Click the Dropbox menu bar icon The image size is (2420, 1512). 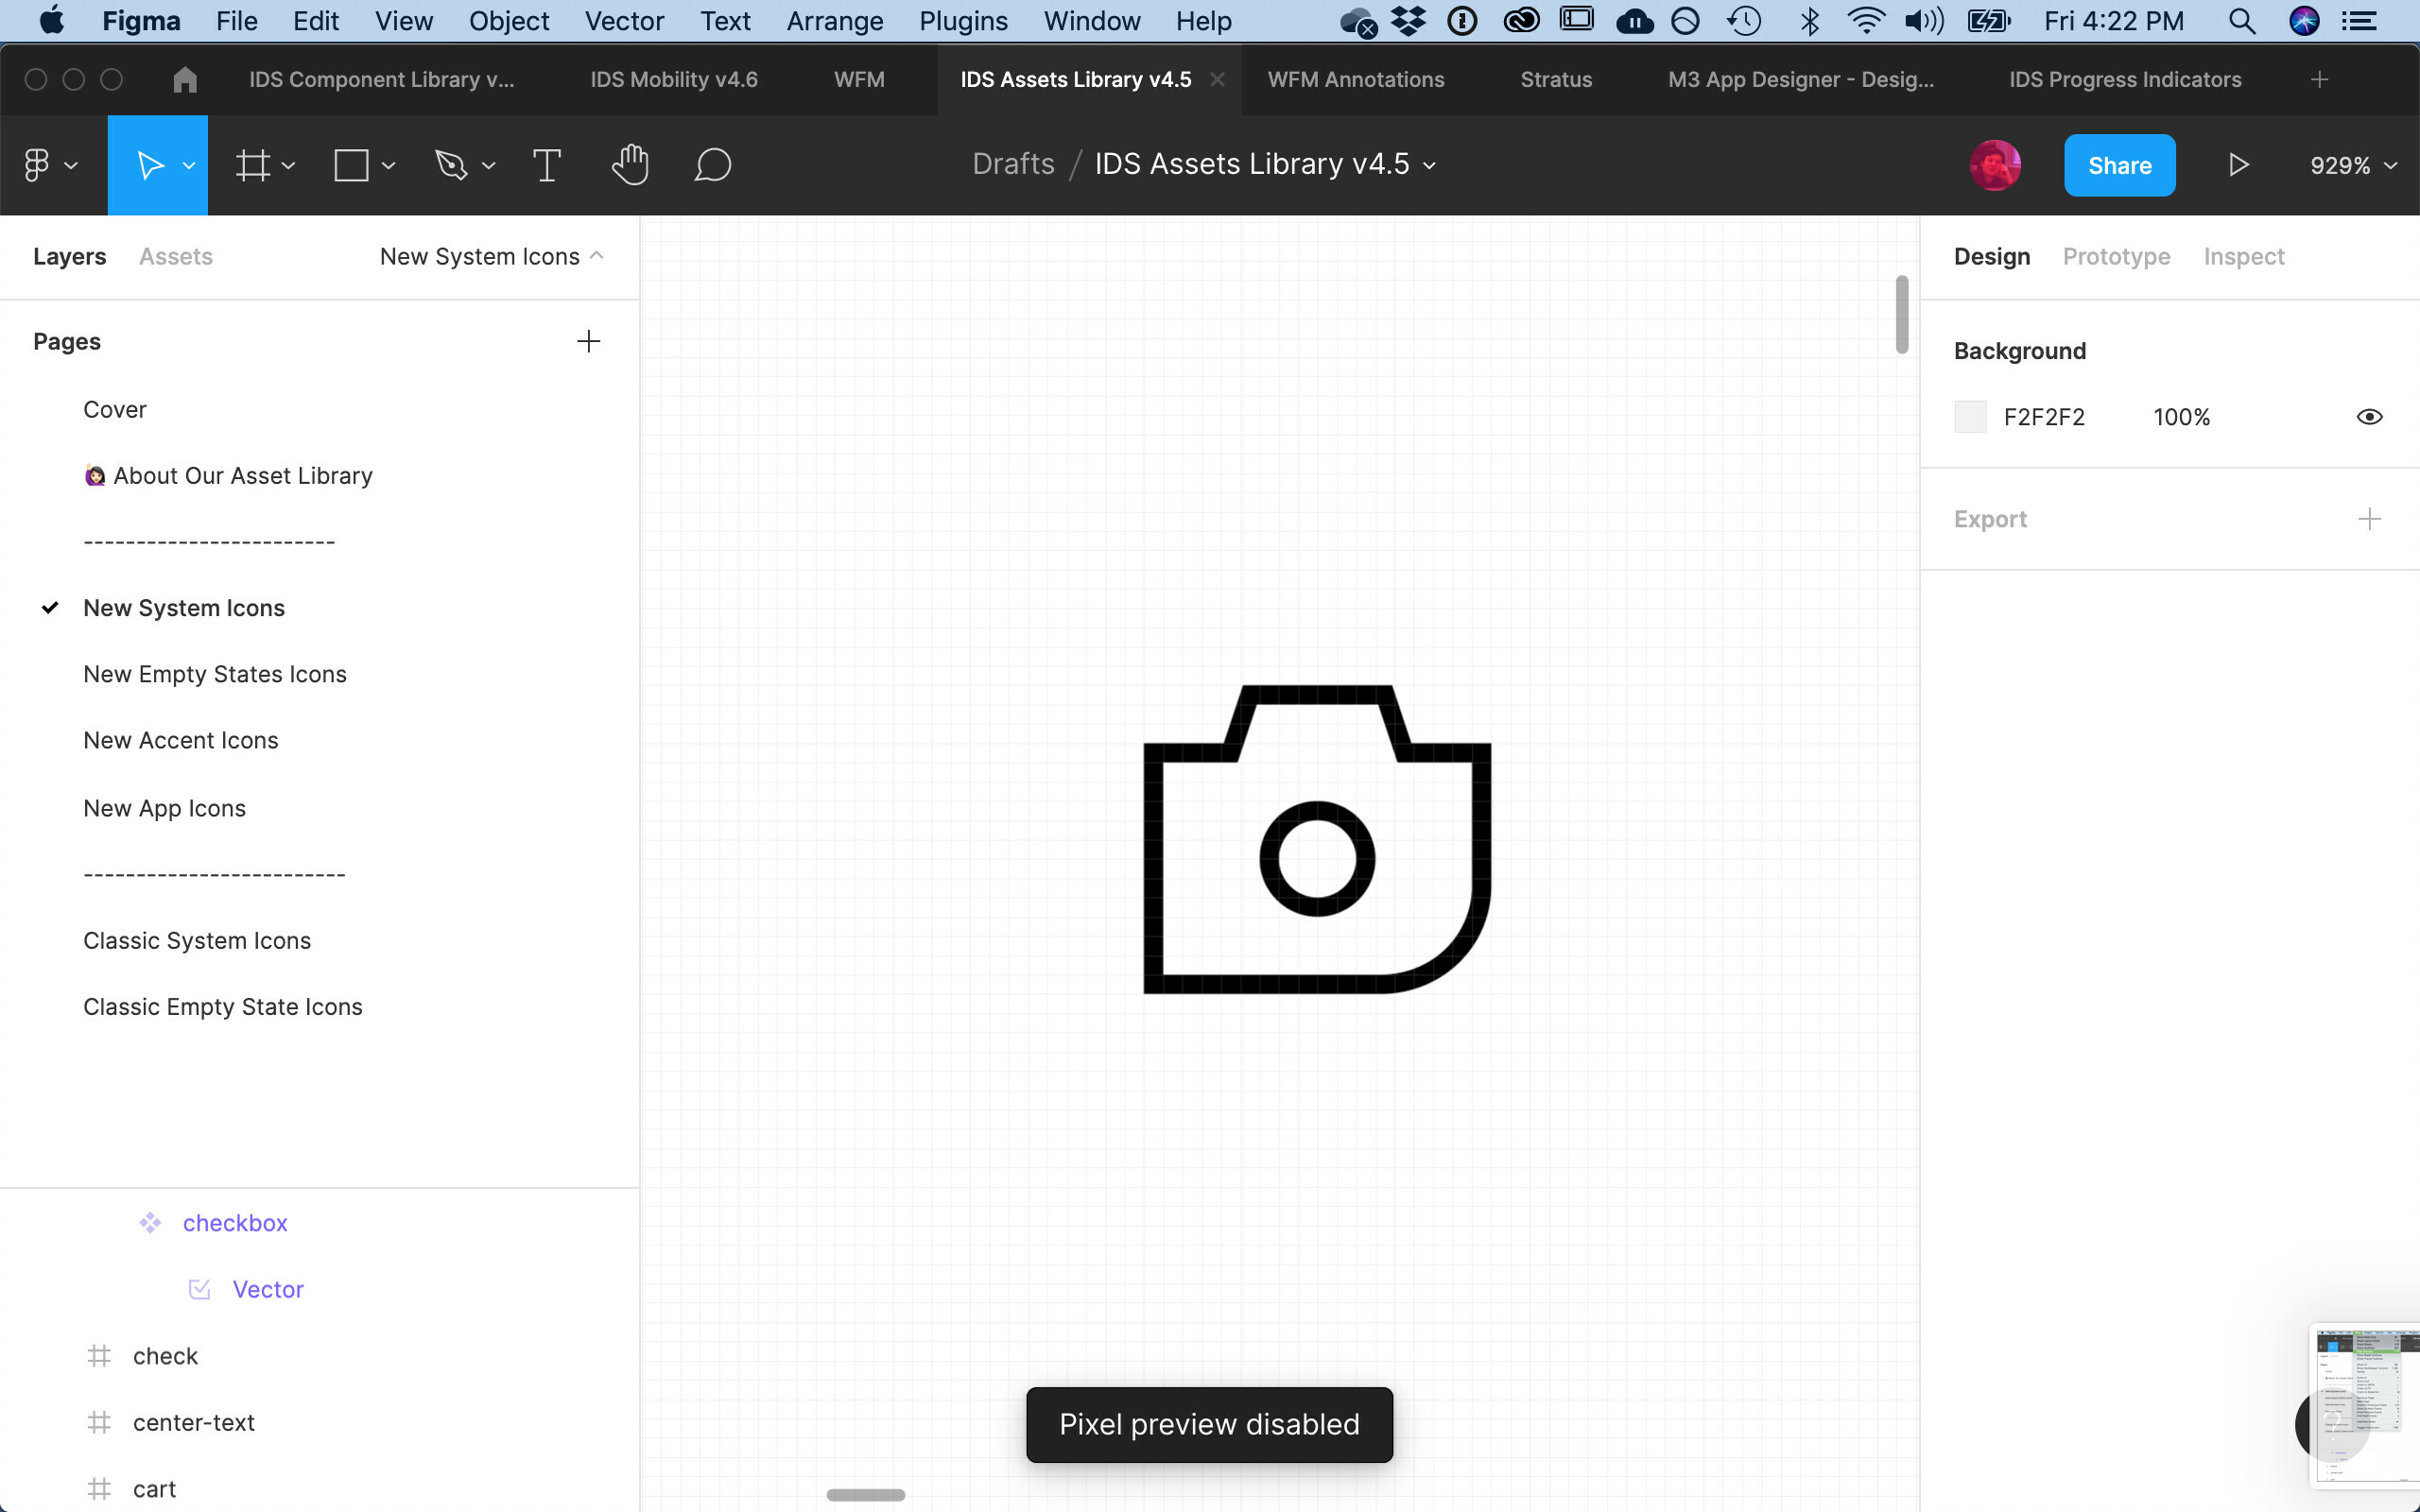pos(1409,21)
